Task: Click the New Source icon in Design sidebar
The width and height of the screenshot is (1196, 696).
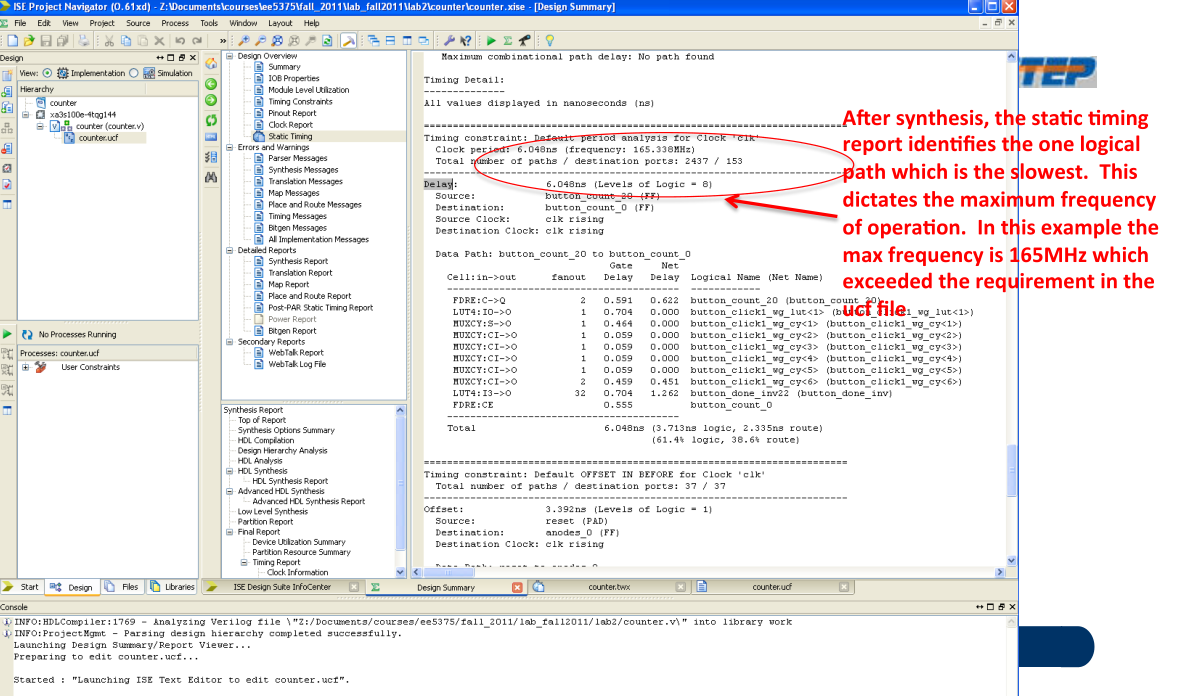Action: pyautogui.click(x=7, y=75)
